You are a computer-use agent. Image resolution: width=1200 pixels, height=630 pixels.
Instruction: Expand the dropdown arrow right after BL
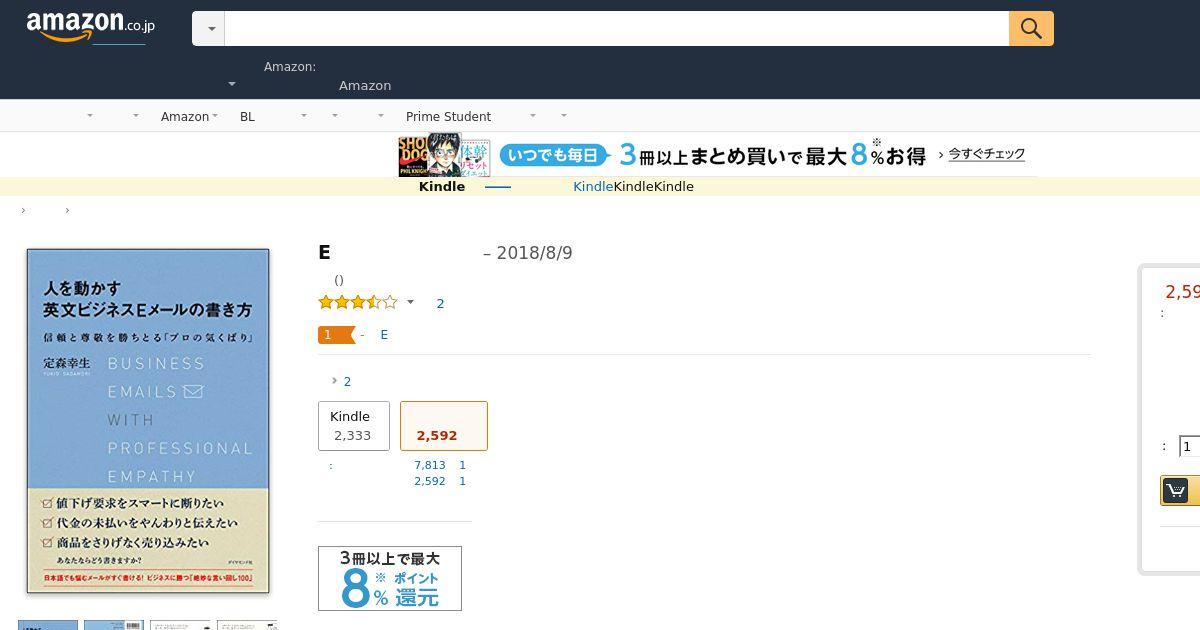click(x=304, y=116)
